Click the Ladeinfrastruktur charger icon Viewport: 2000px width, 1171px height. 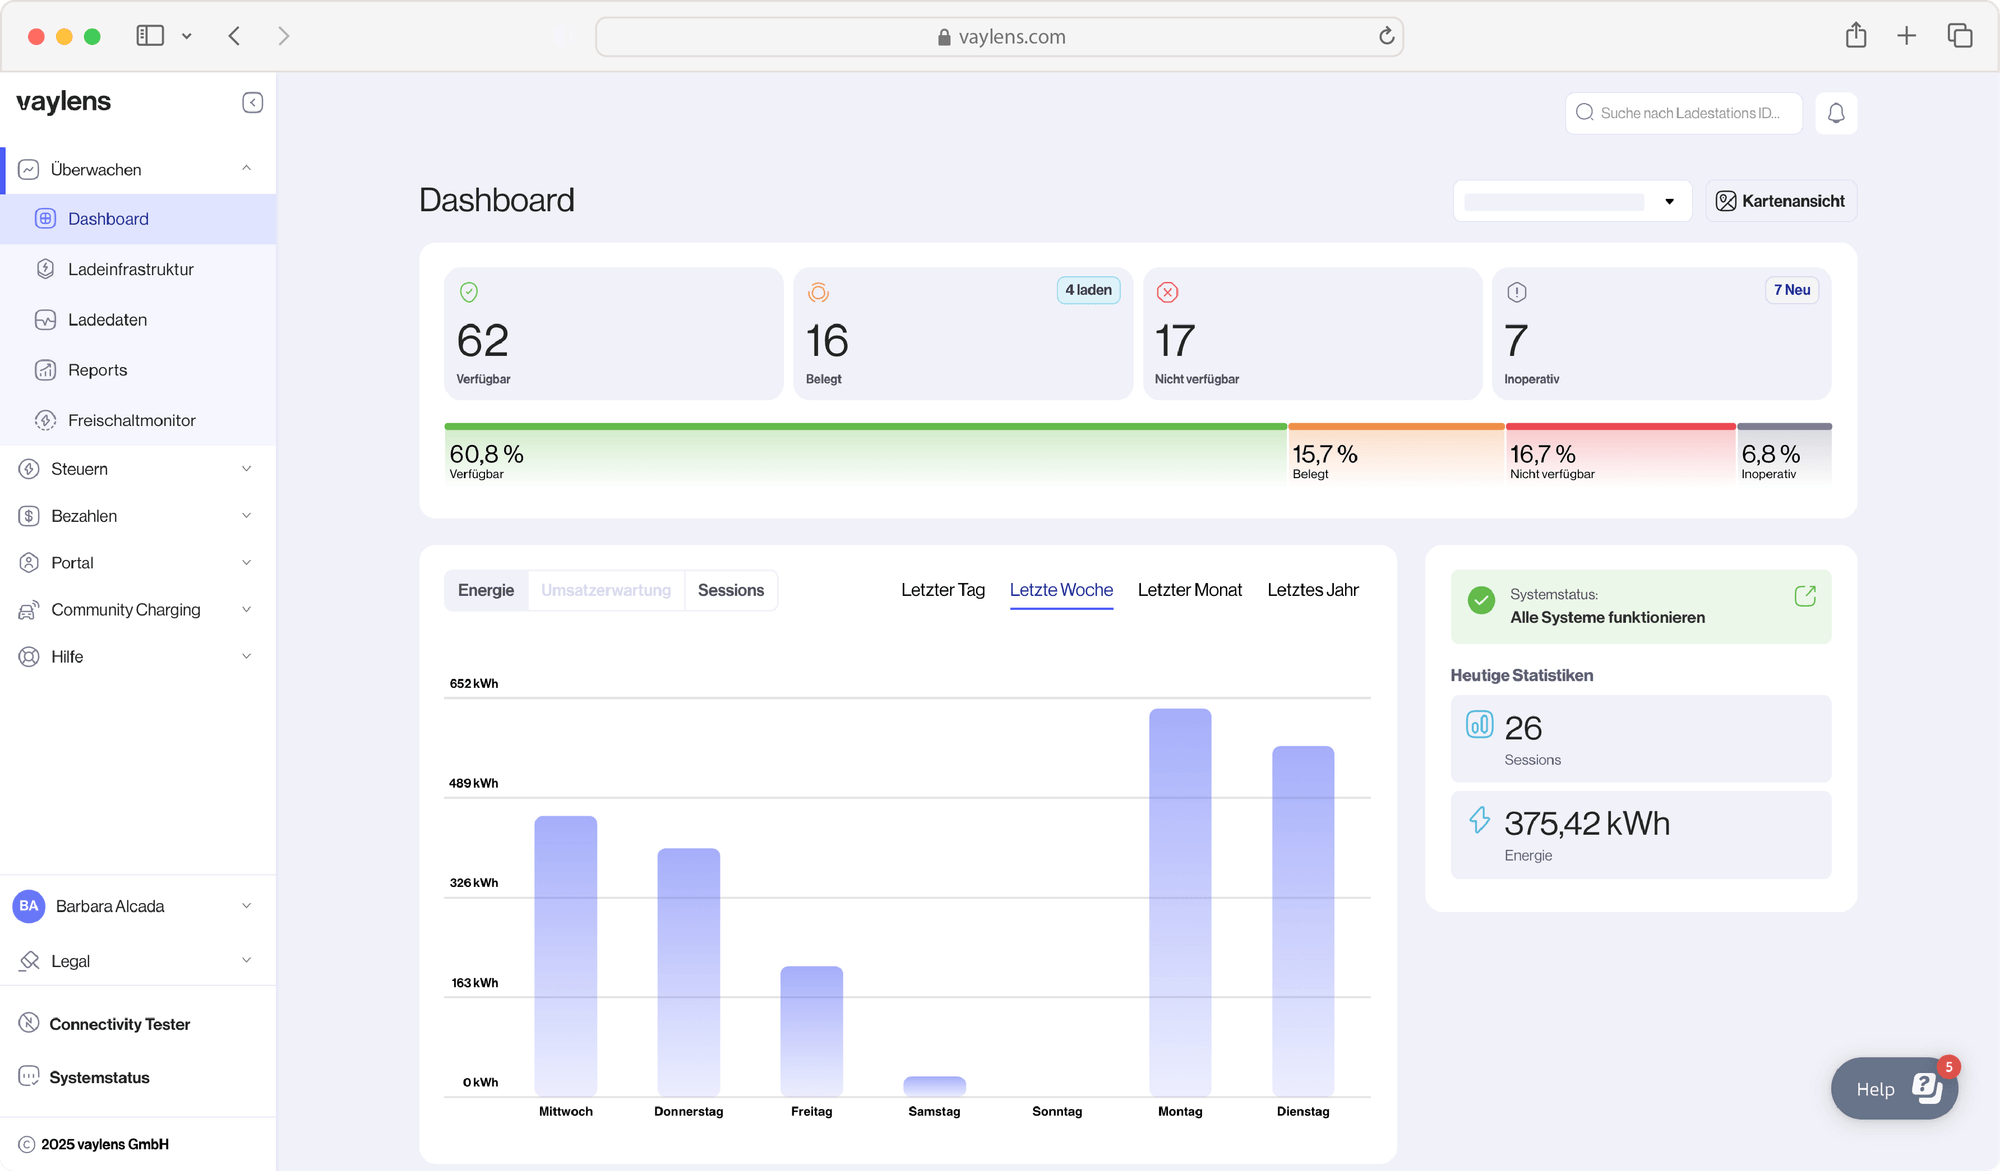tap(45, 269)
